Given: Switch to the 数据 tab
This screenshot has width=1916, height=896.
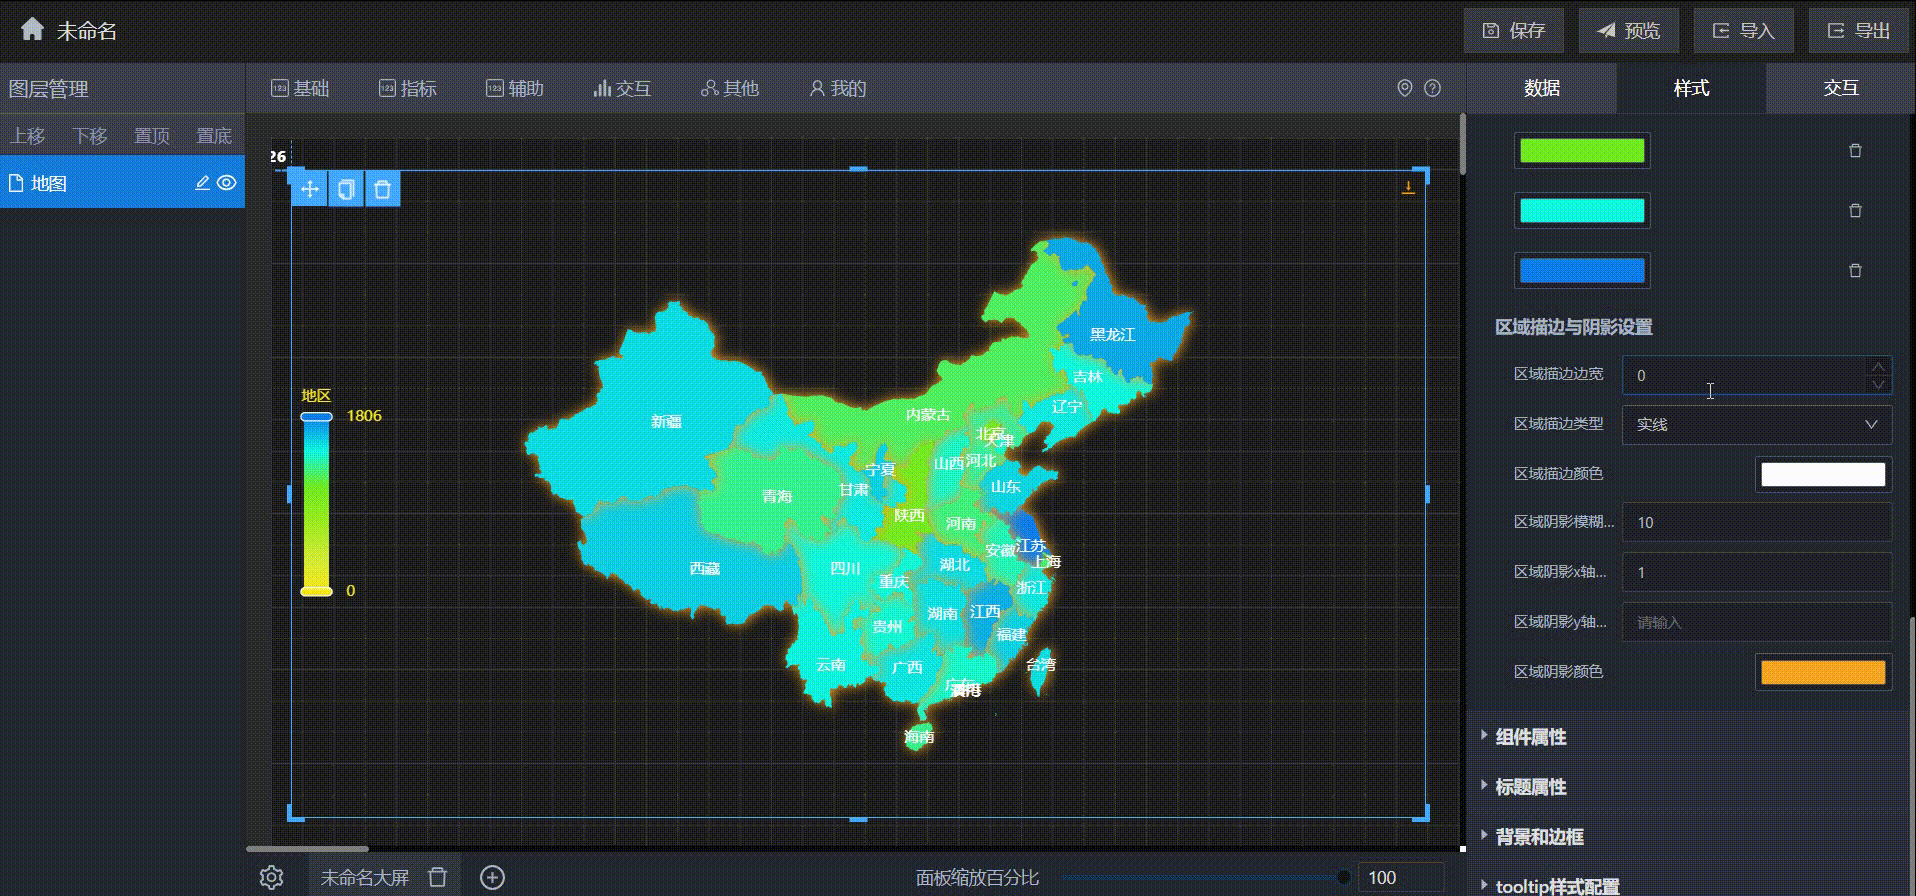Looking at the screenshot, I should tap(1541, 88).
